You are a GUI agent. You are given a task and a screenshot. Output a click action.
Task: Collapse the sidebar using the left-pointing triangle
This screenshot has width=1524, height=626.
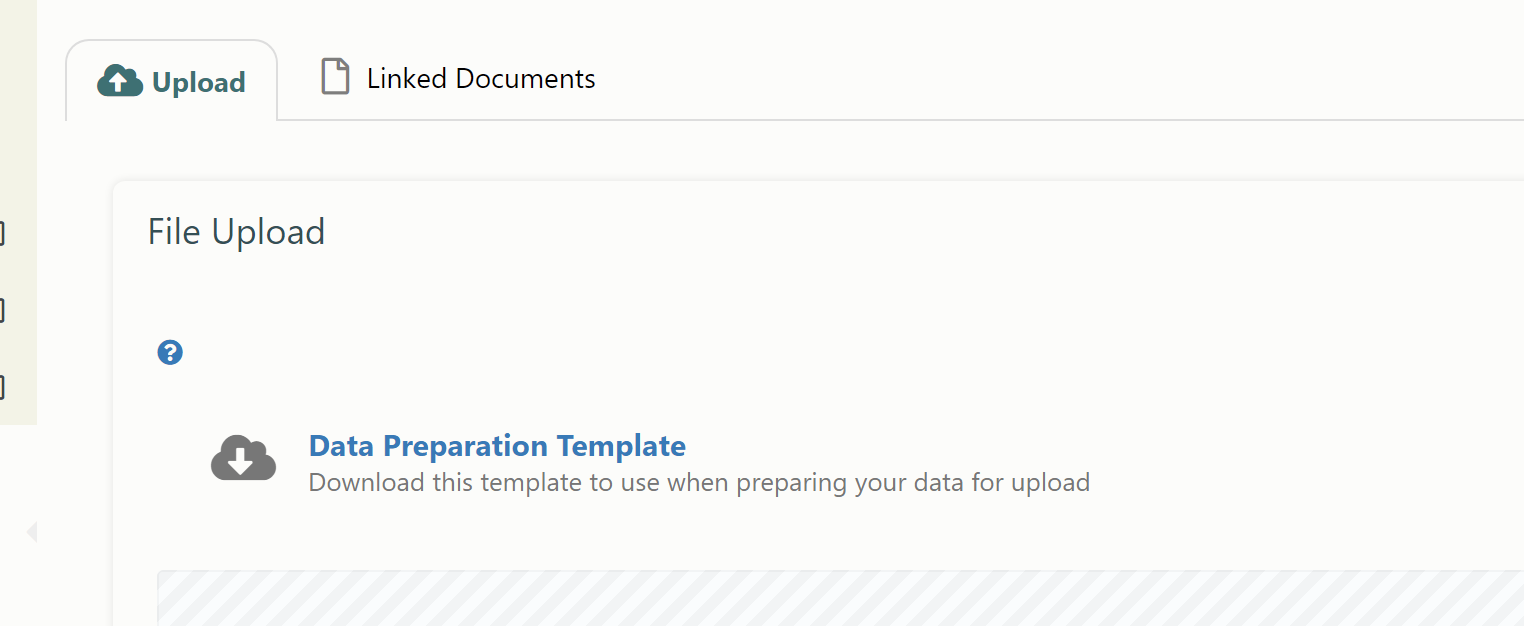(31, 531)
